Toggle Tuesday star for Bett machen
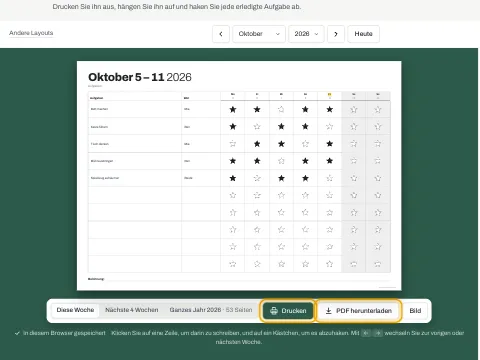Viewport: 480px width, 360px height. click(x=257, y=109)
